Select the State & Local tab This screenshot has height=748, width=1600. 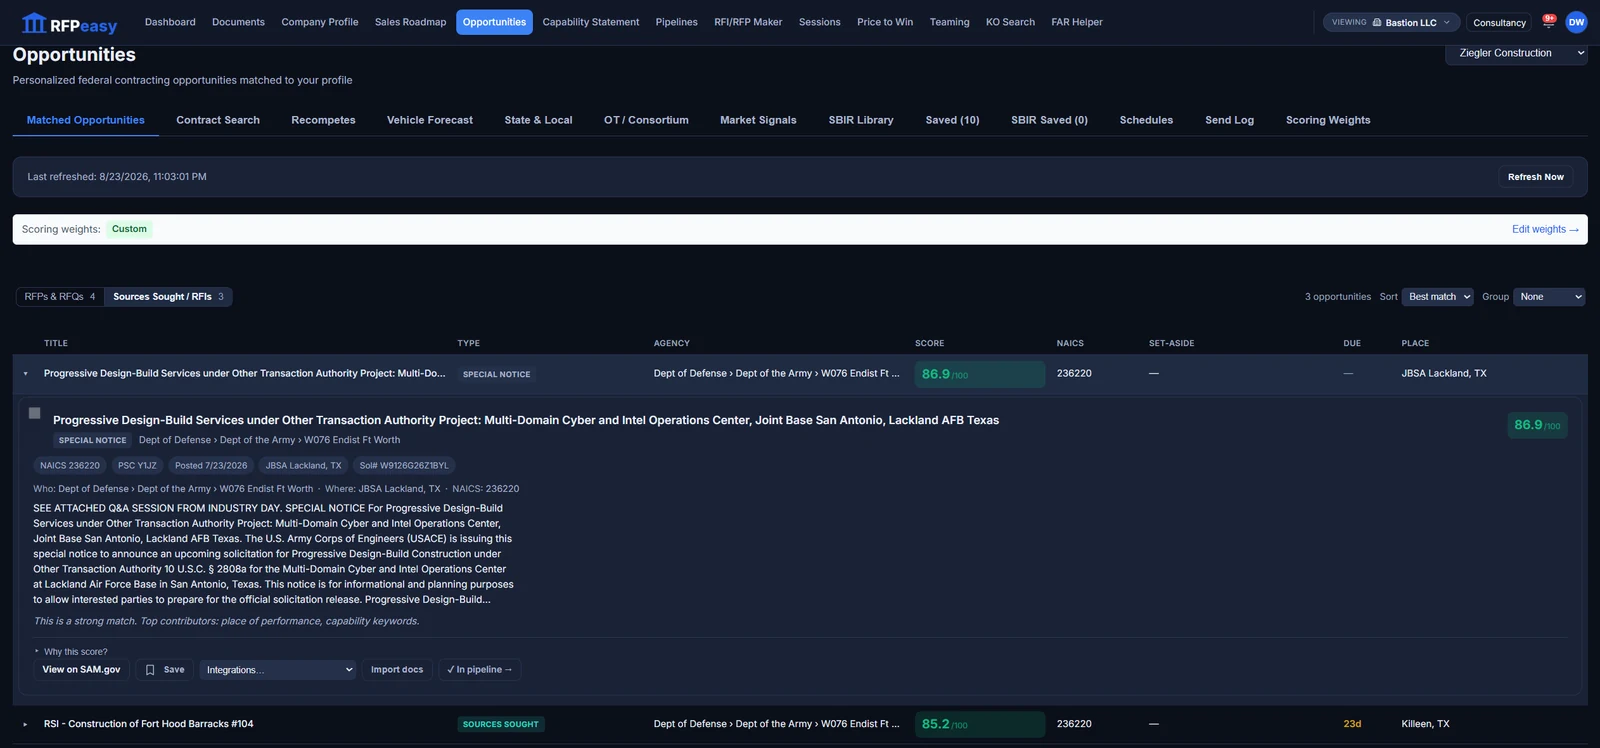pyautogui.click(x=538, y=120)
